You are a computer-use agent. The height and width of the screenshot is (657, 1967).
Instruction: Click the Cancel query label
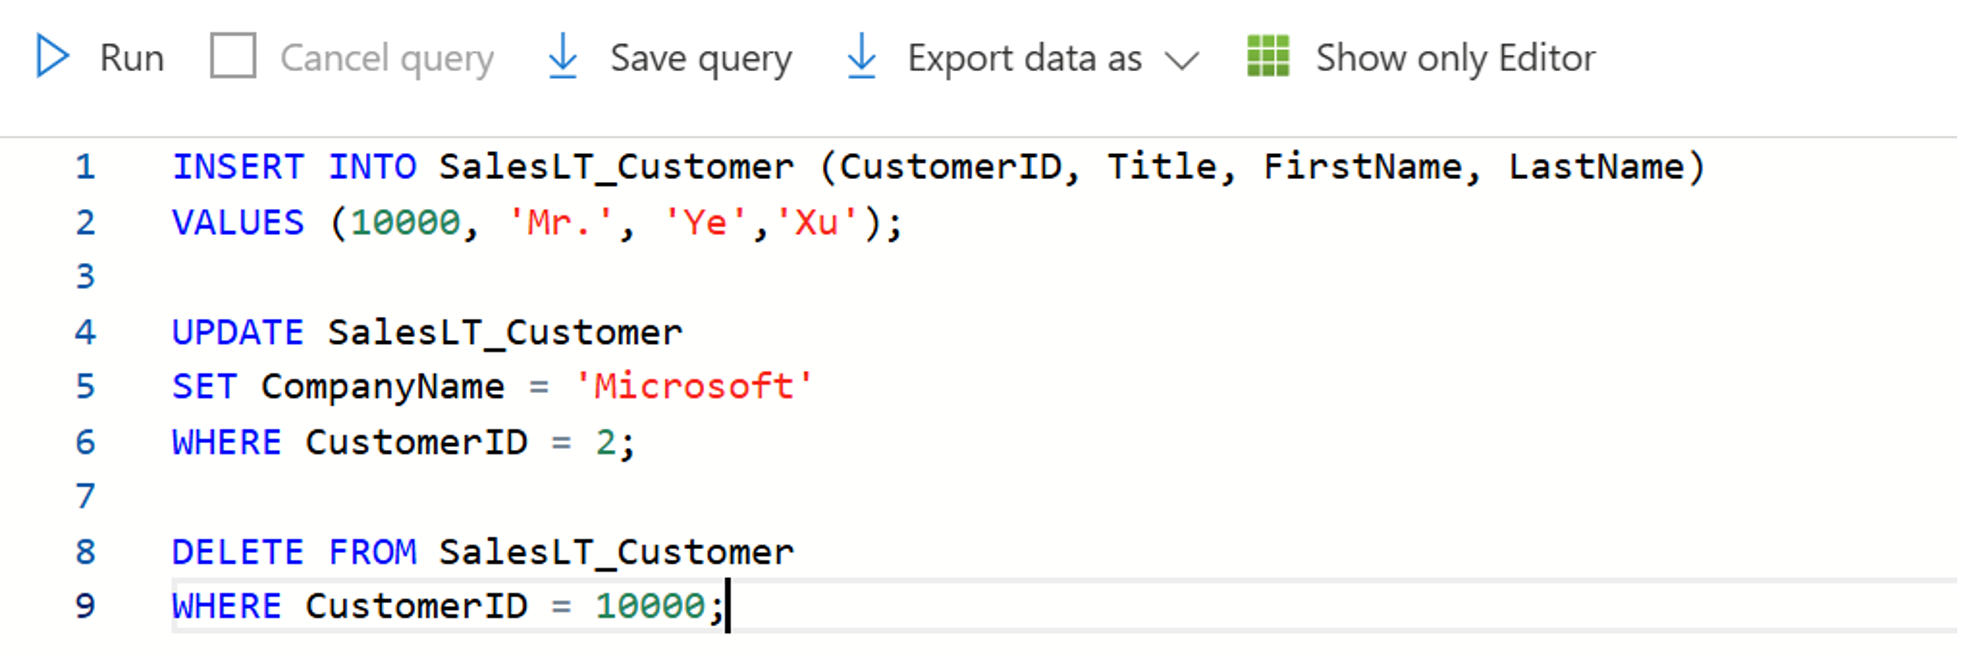(x=386, y=58)
